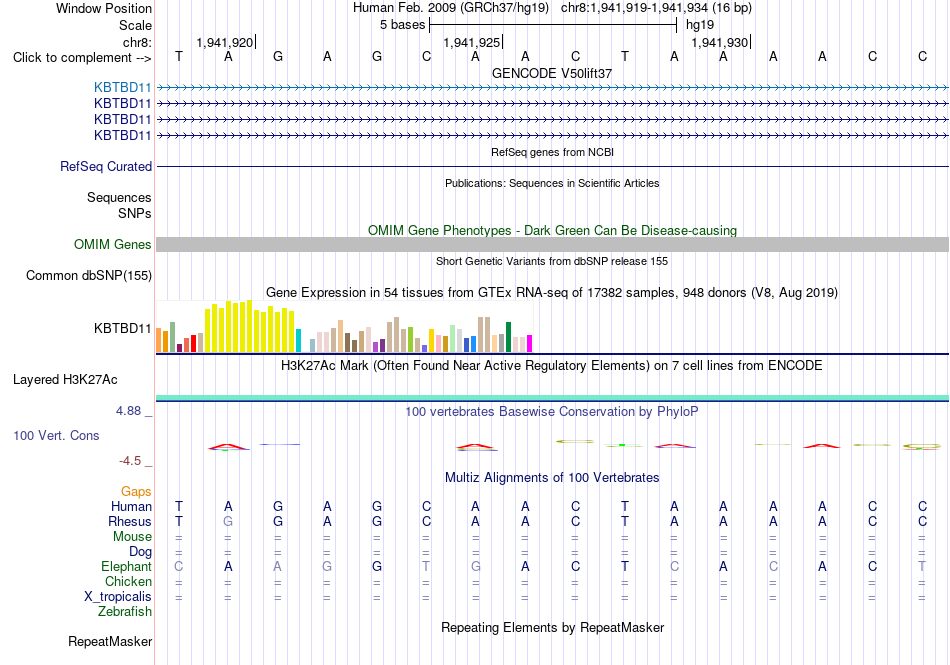
Task: Click the hg19 label next to scale bar
Action: pyautogui.click(x=700, y=25)
